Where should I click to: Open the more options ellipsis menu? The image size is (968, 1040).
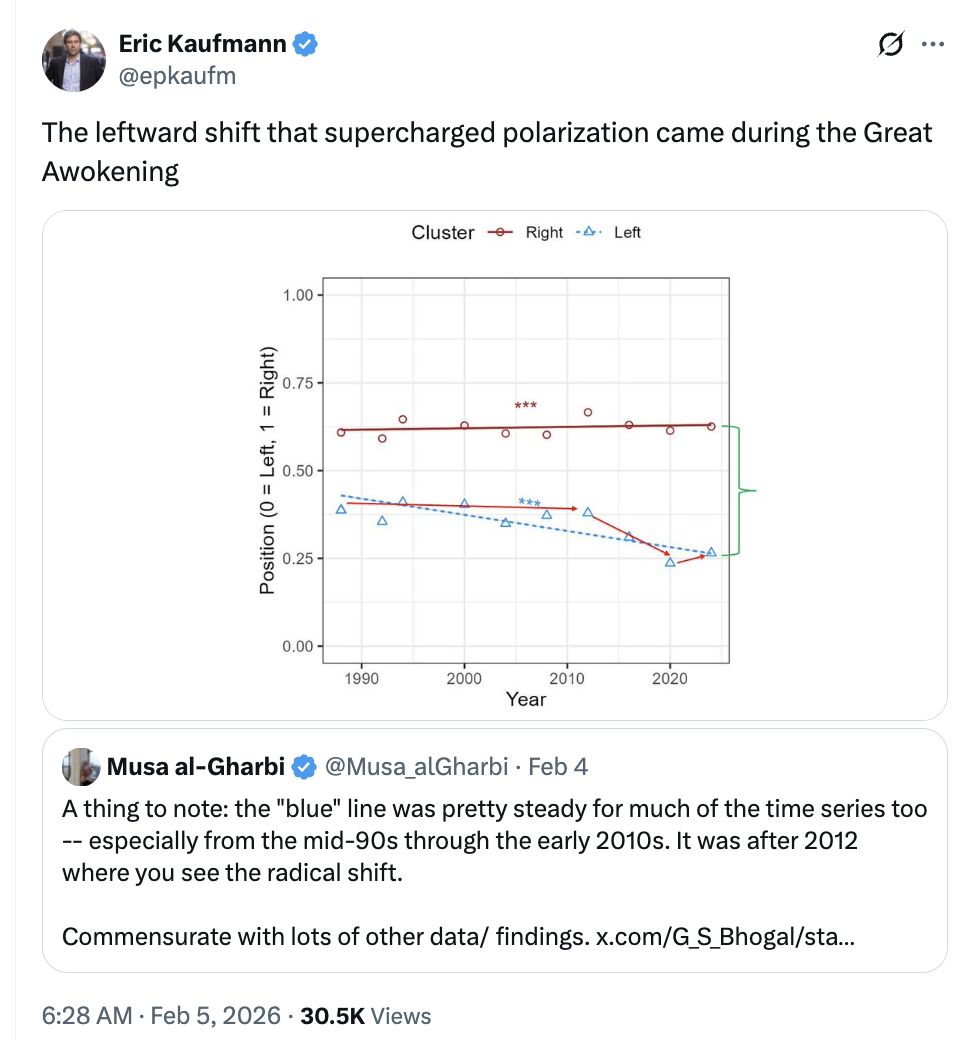click(x=932, y=45)
